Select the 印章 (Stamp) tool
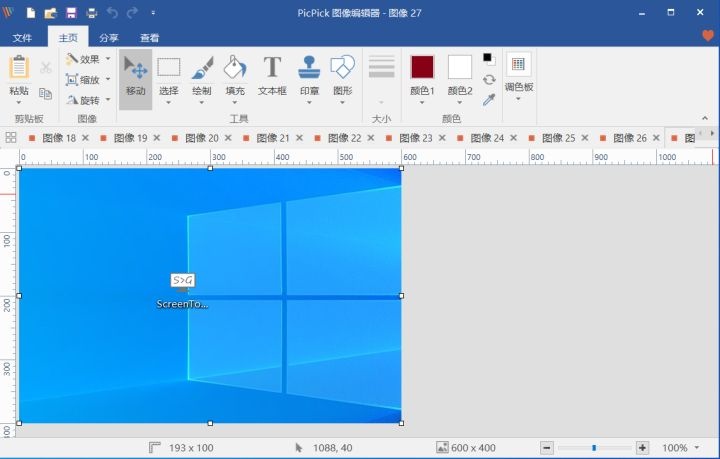 pyautogui.click(x=309, y=76)
